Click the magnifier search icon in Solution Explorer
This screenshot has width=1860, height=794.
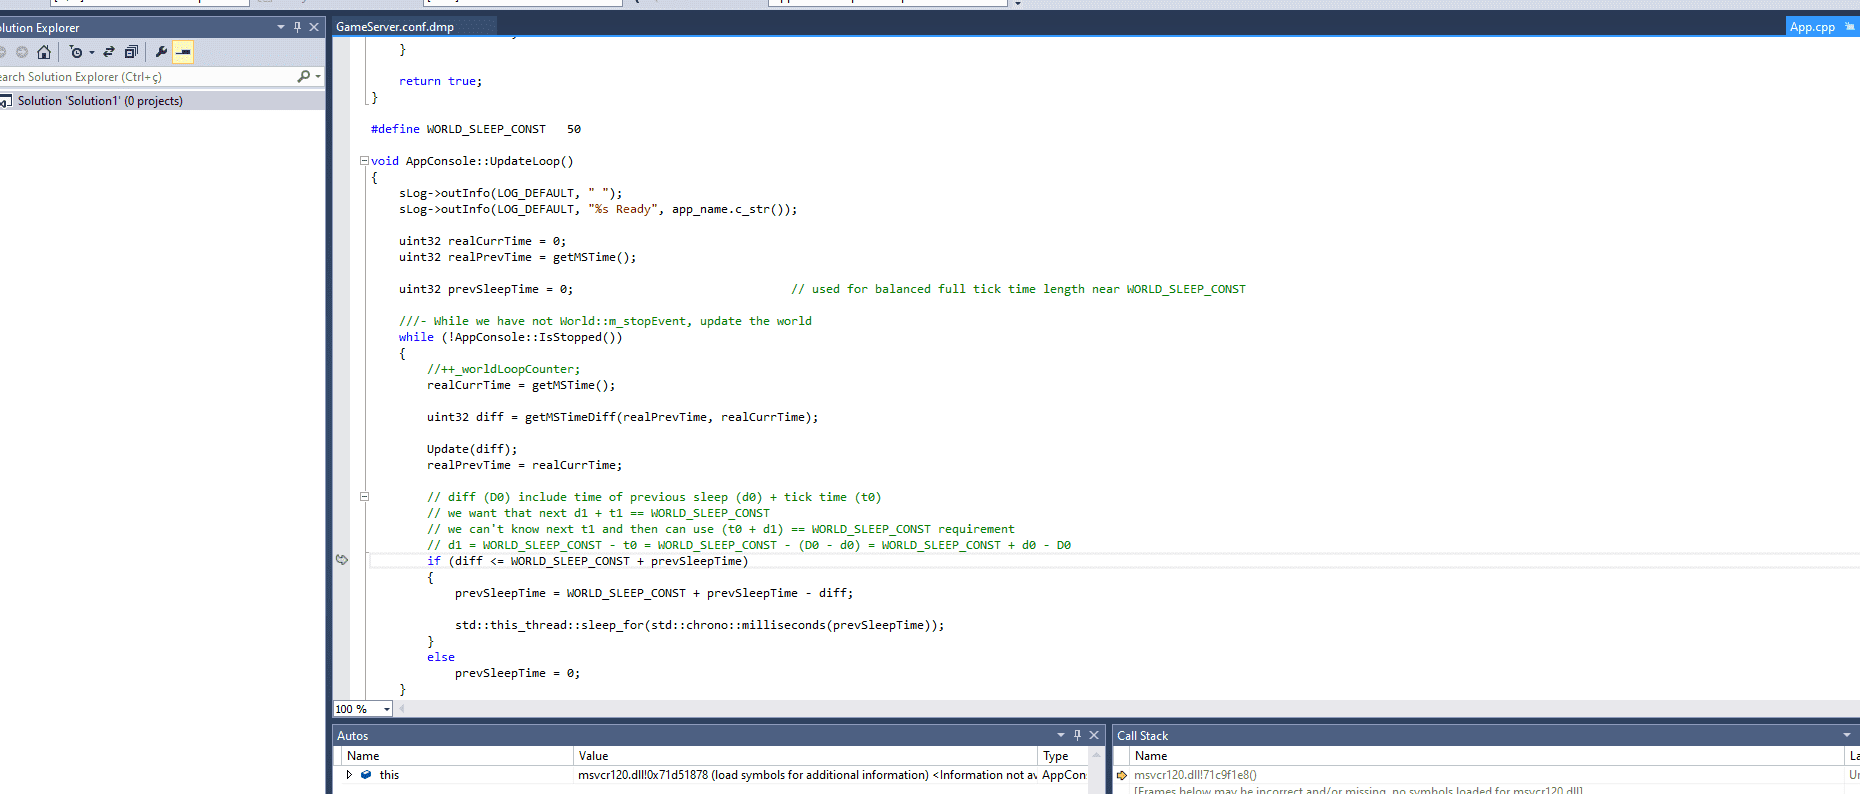[x=304, y=76]
